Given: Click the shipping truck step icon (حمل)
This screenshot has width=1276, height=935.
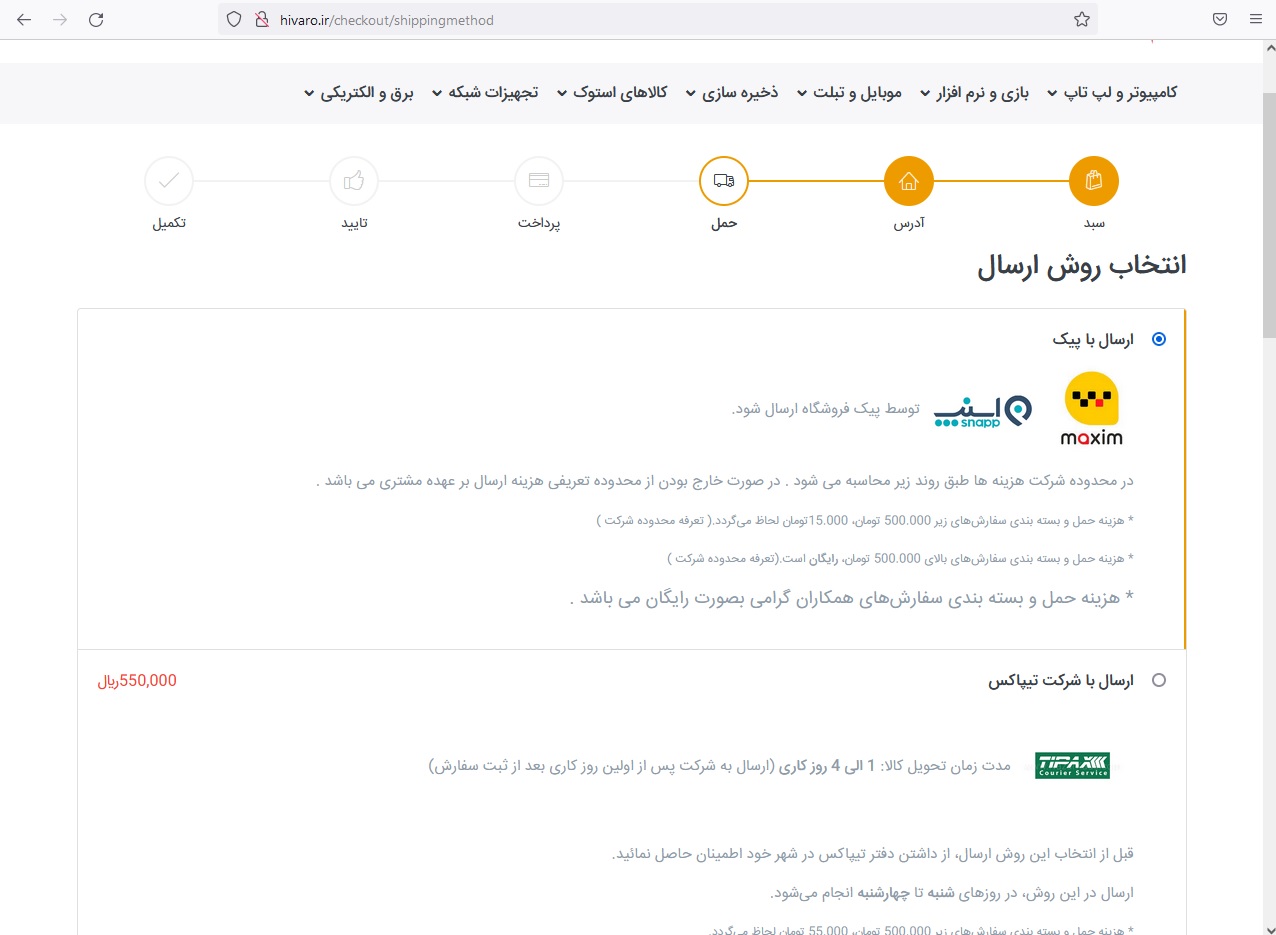Looking at the screenshot, I should (723, 181).
